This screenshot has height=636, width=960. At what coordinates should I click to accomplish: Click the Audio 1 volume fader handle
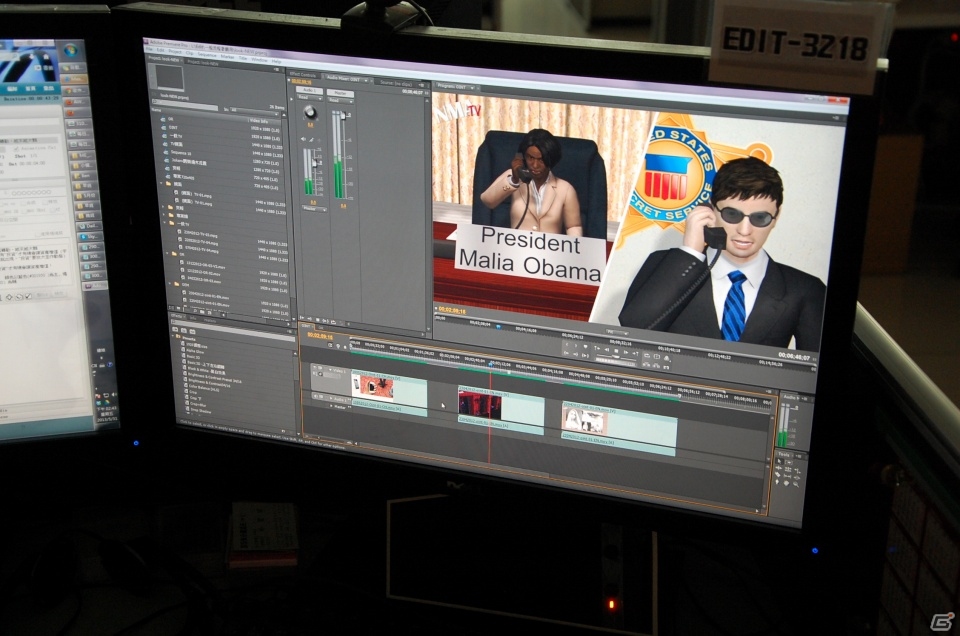tap(314, 163)
